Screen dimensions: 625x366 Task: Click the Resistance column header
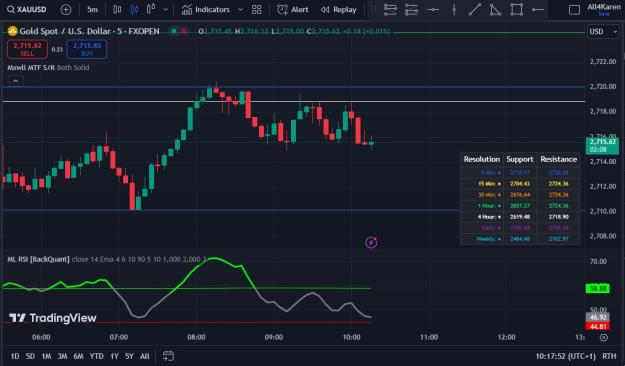558,159
